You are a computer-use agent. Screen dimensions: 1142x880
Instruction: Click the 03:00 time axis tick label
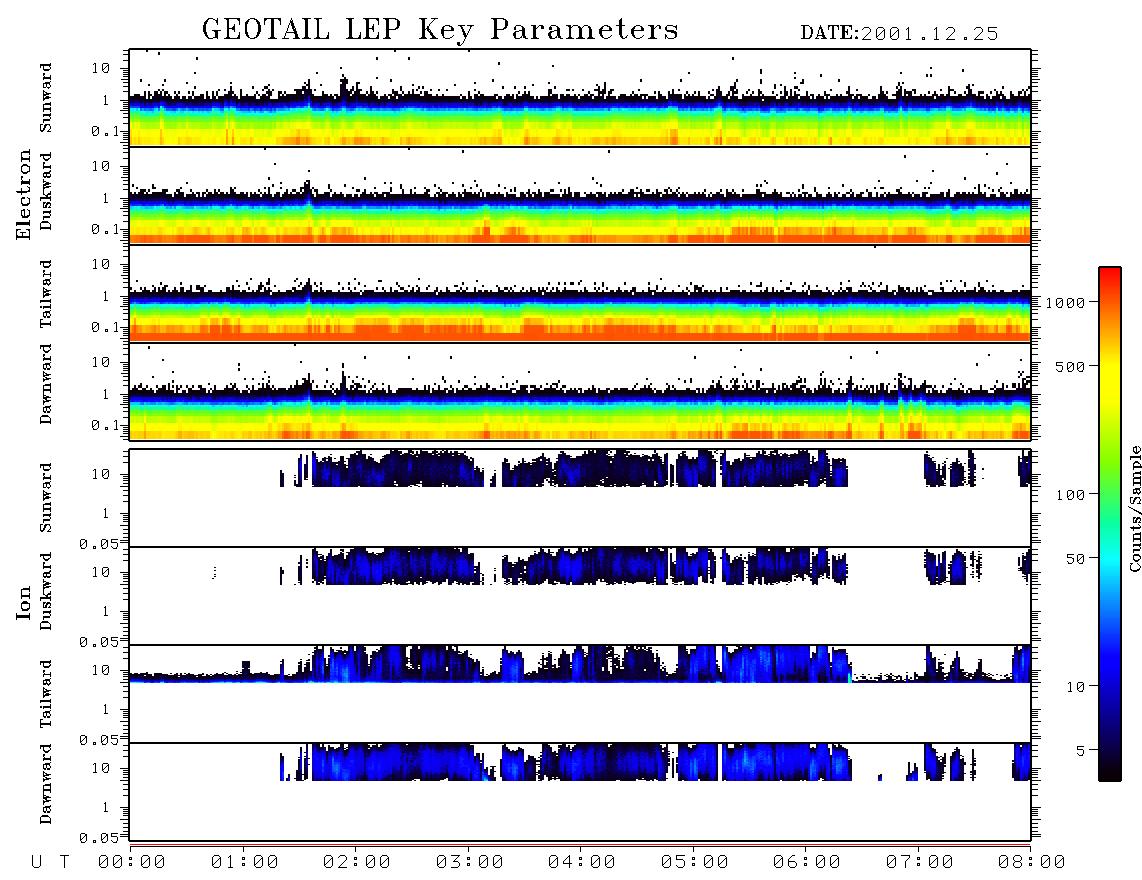tap(470, 862)
